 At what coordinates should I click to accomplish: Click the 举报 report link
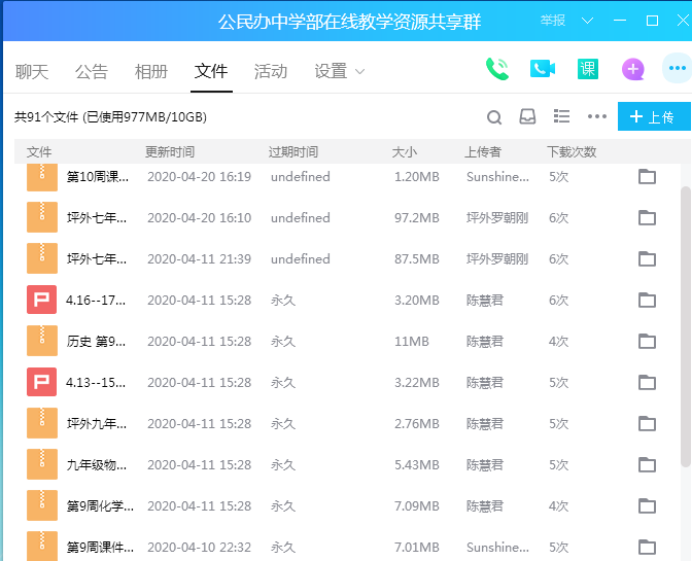553,20
